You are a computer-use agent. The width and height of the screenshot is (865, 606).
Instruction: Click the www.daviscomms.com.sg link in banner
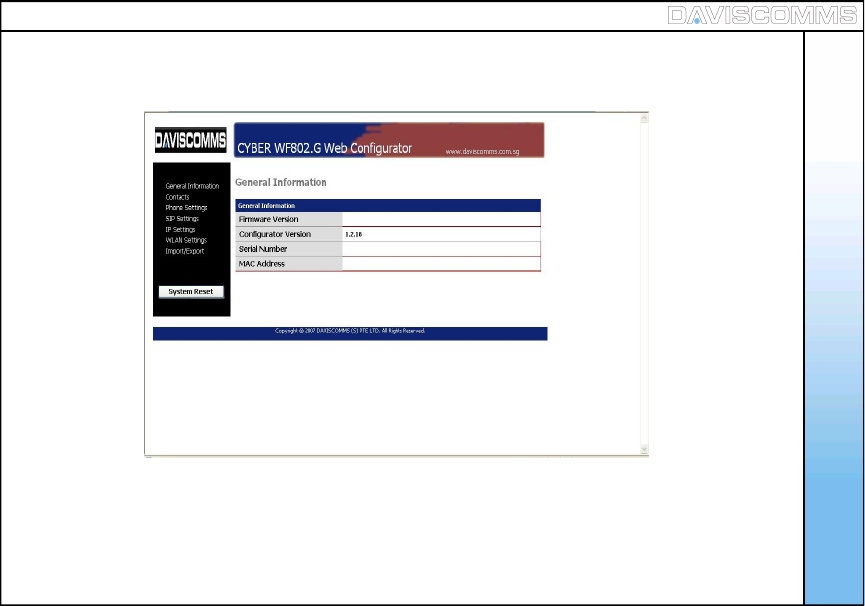tap(482, 152)
